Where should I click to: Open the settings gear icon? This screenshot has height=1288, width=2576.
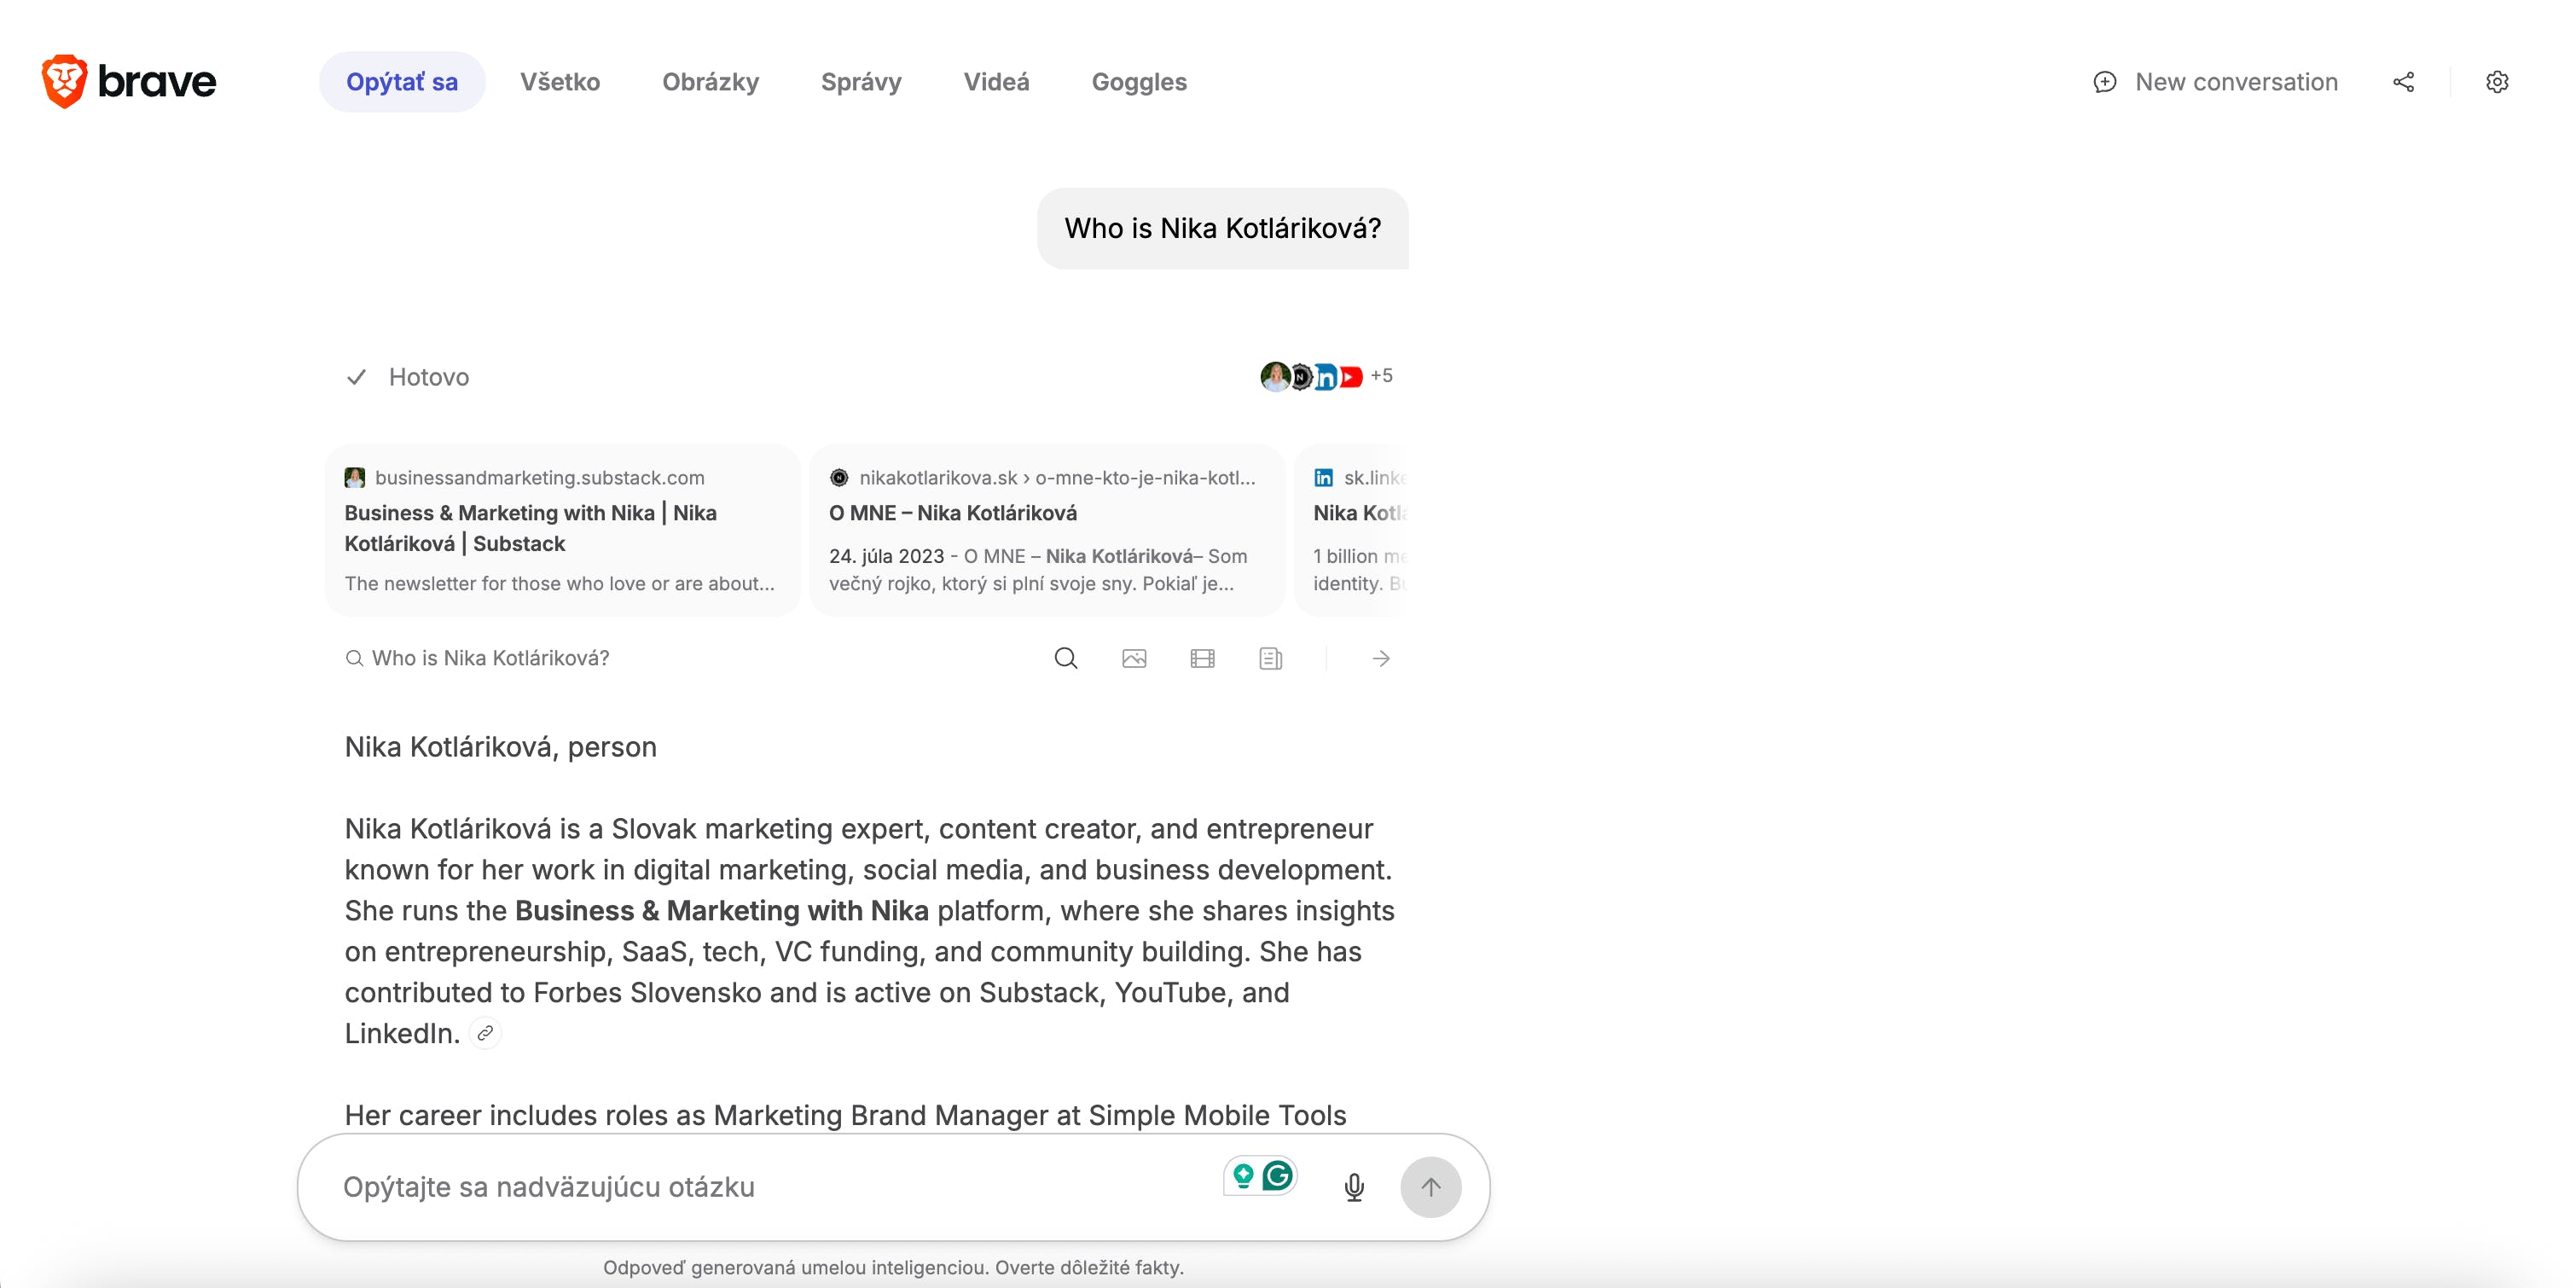pyautogui.click(x=2497, y=82)
